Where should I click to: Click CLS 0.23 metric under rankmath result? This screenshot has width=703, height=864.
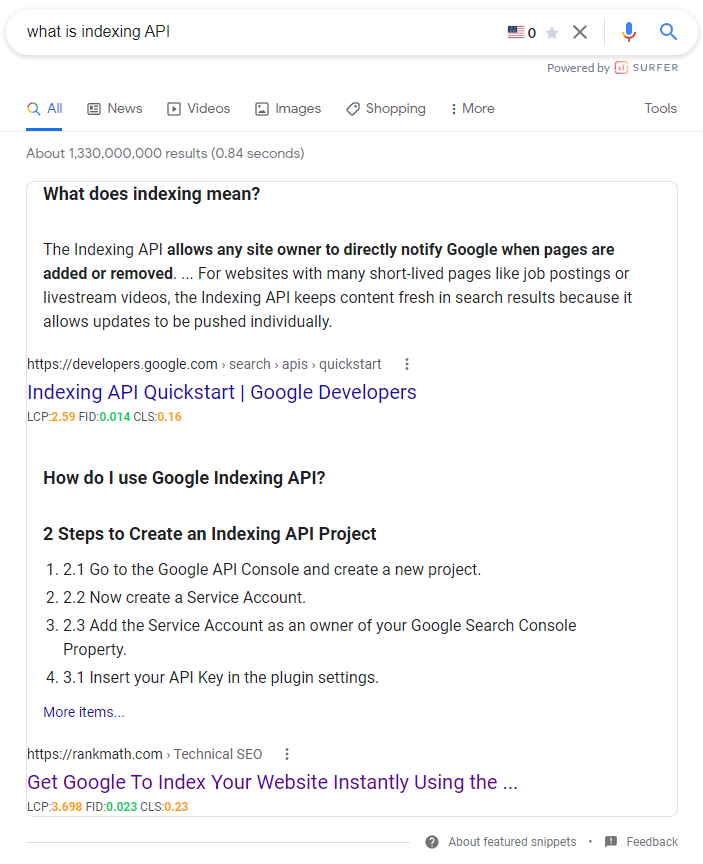(164, 807)
